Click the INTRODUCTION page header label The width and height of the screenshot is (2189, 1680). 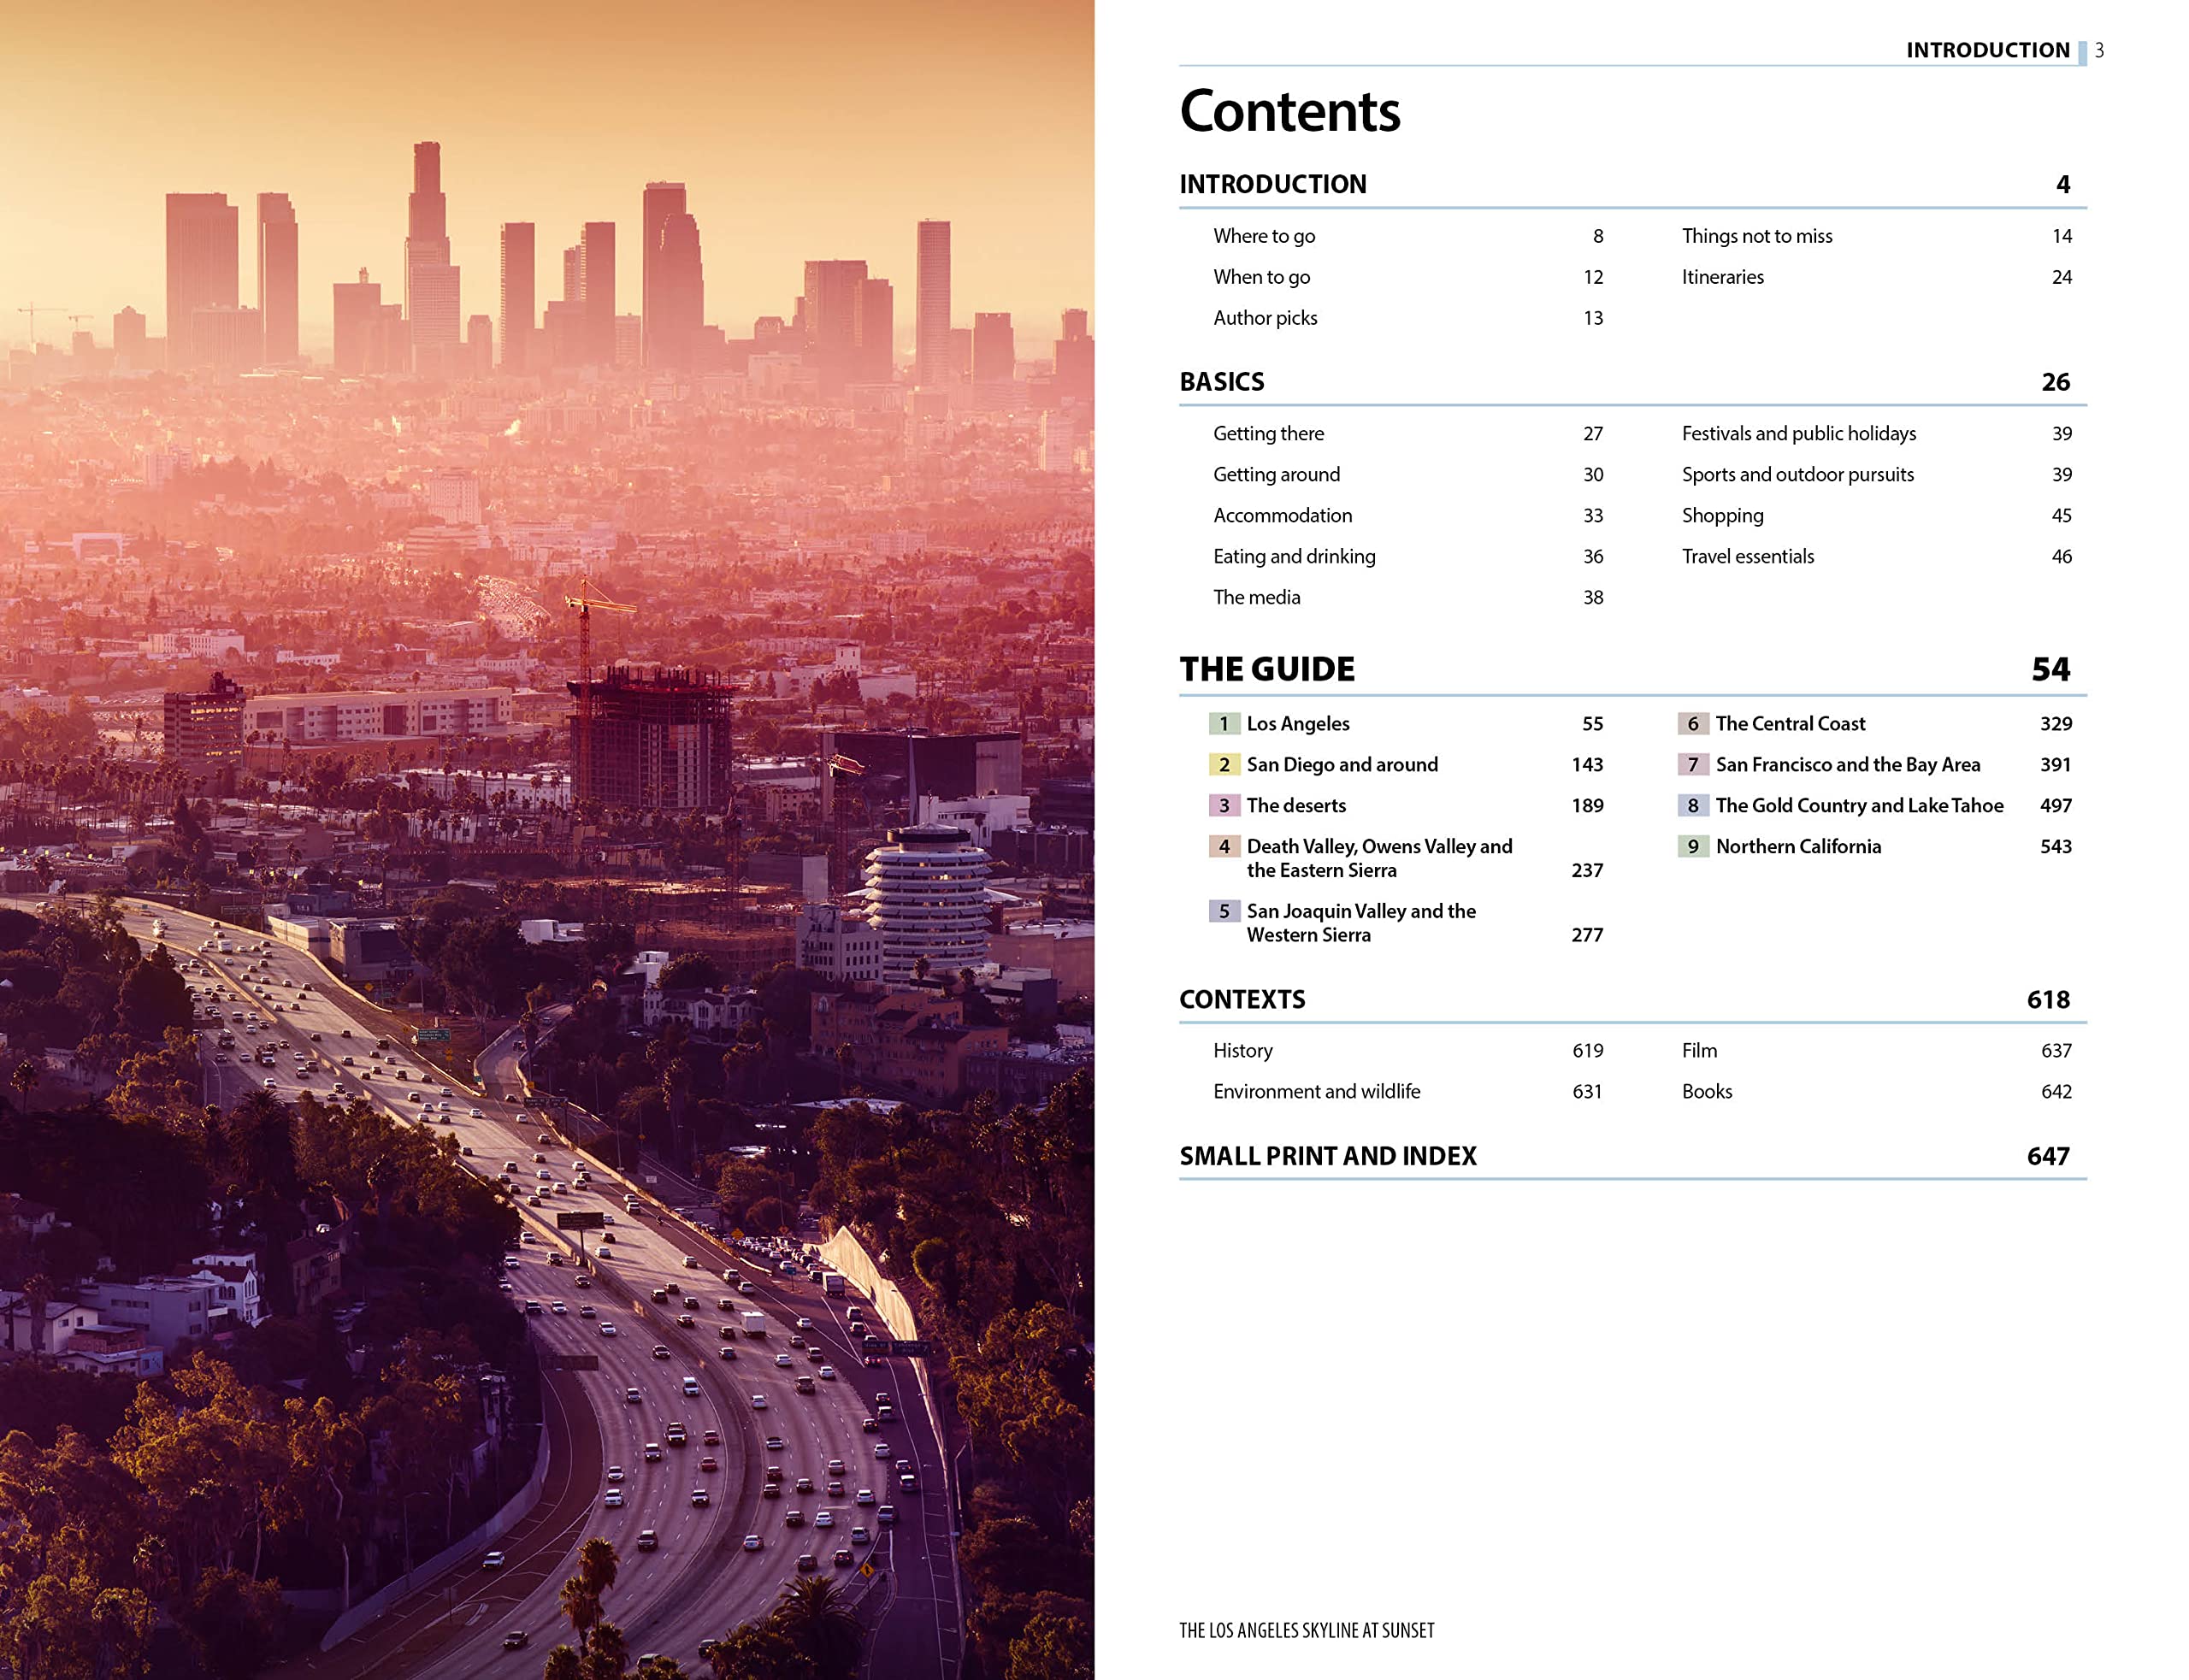click(x=1986, y=50)
